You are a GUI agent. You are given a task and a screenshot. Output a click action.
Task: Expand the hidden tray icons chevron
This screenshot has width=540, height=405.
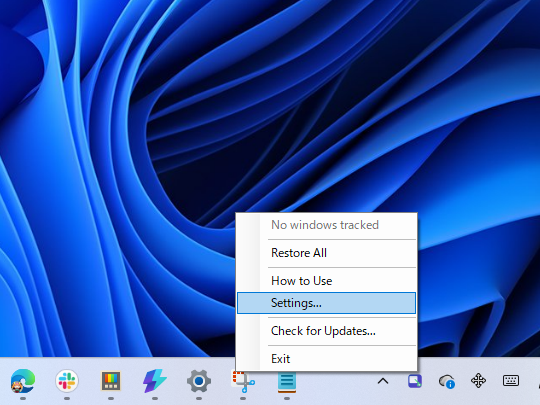tap(383, 381)
